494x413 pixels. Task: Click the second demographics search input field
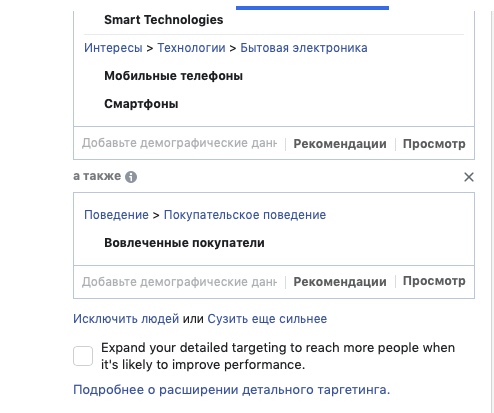[x=179, y=282]
